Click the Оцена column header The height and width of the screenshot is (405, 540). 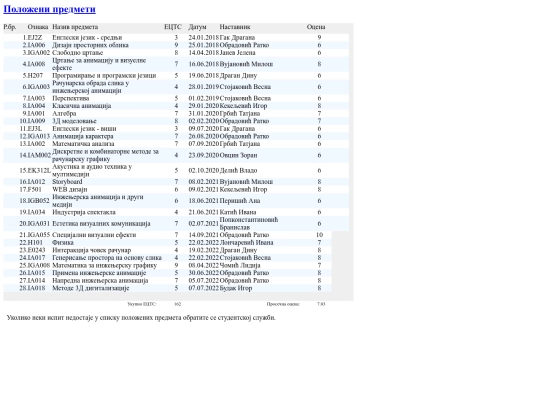click(x=316, y=27)
